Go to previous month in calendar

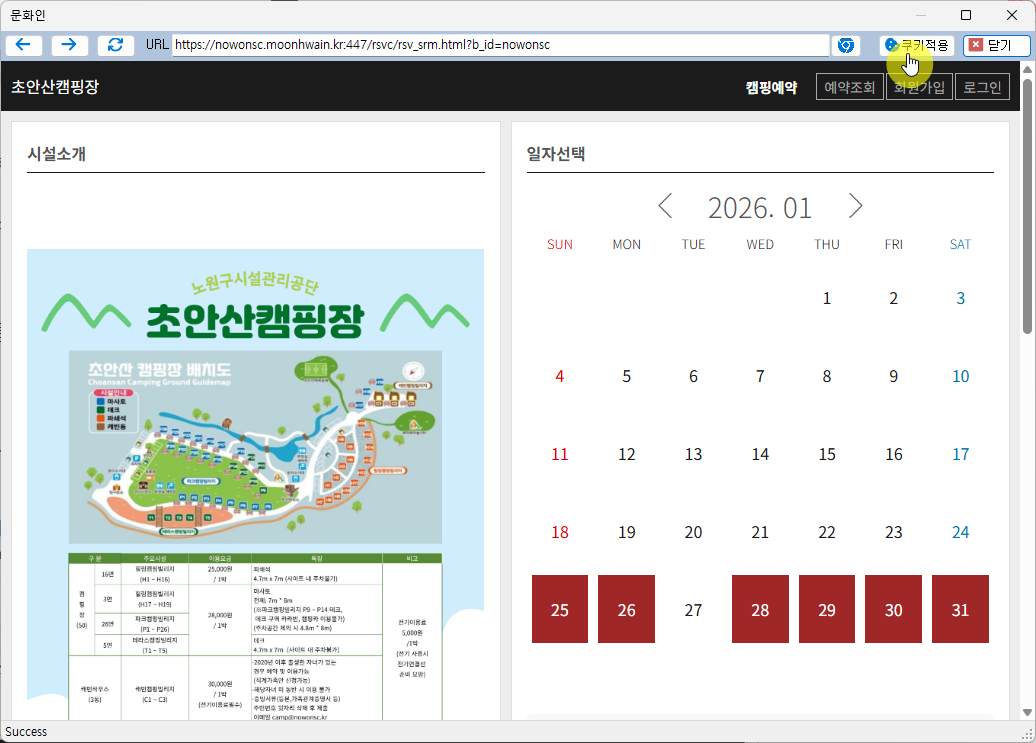[665, 206]
